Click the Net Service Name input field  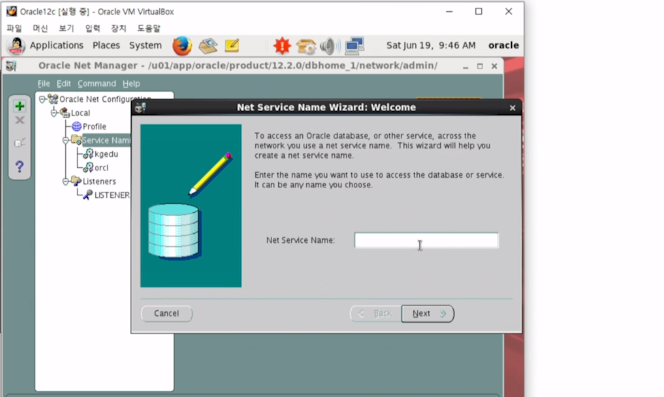[x=426, y=240]
